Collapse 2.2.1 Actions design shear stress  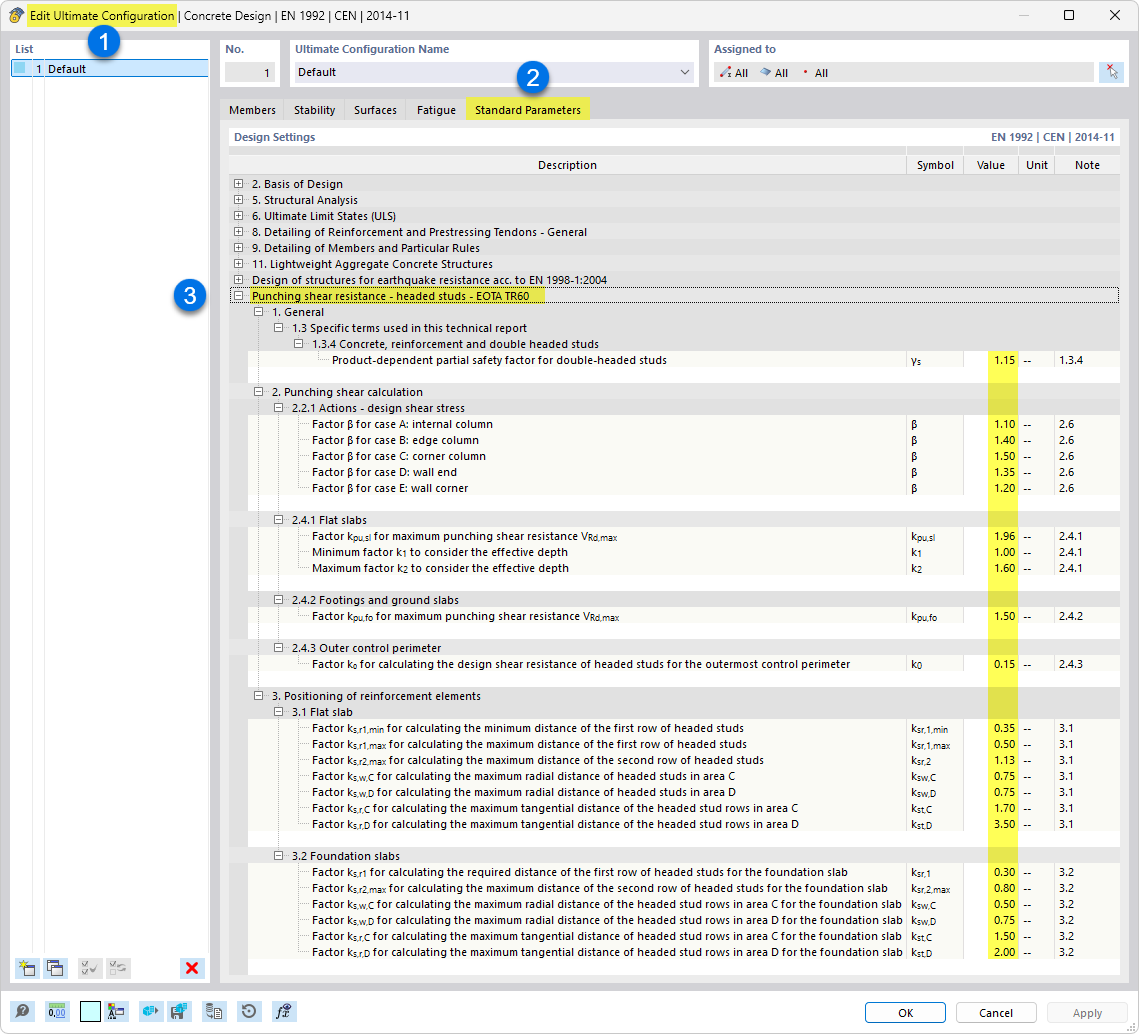(x=278, y=408)
